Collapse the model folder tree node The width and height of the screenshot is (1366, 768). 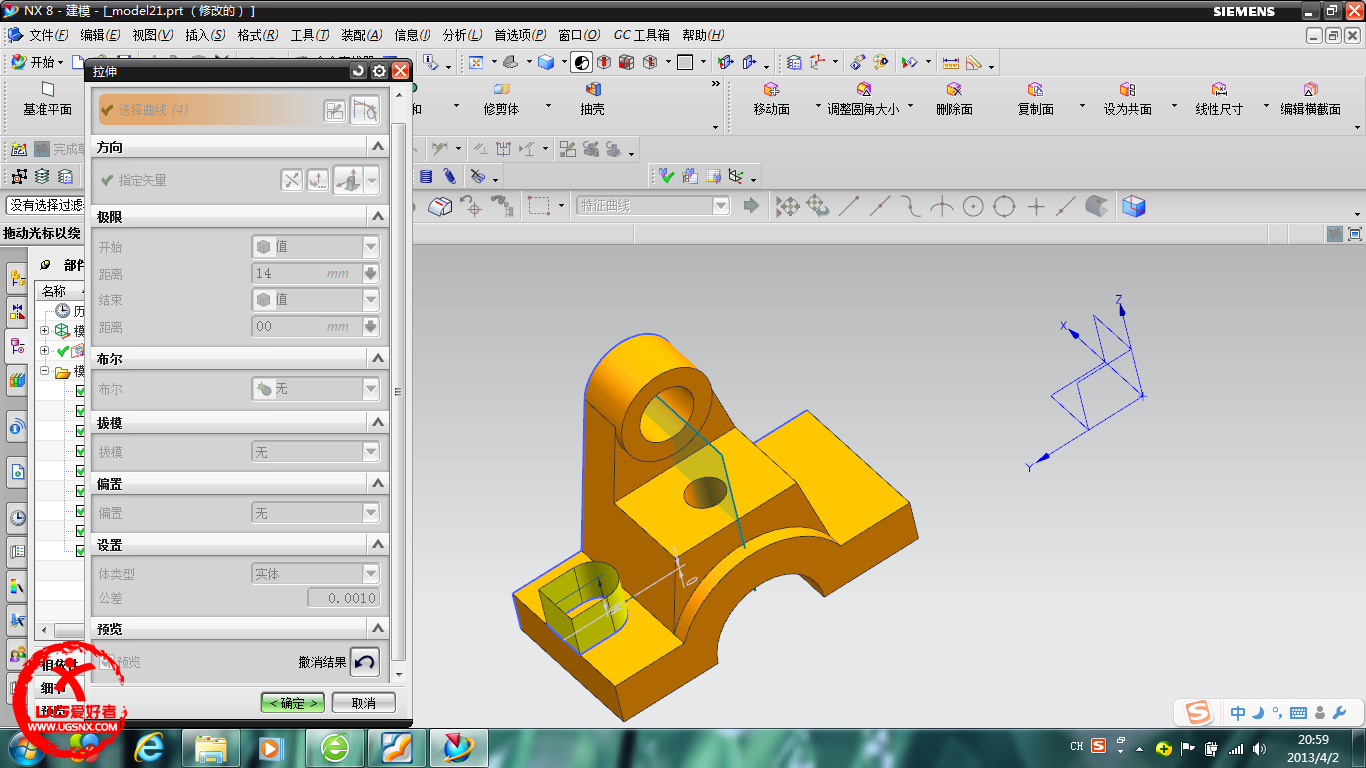pos(44,371)
